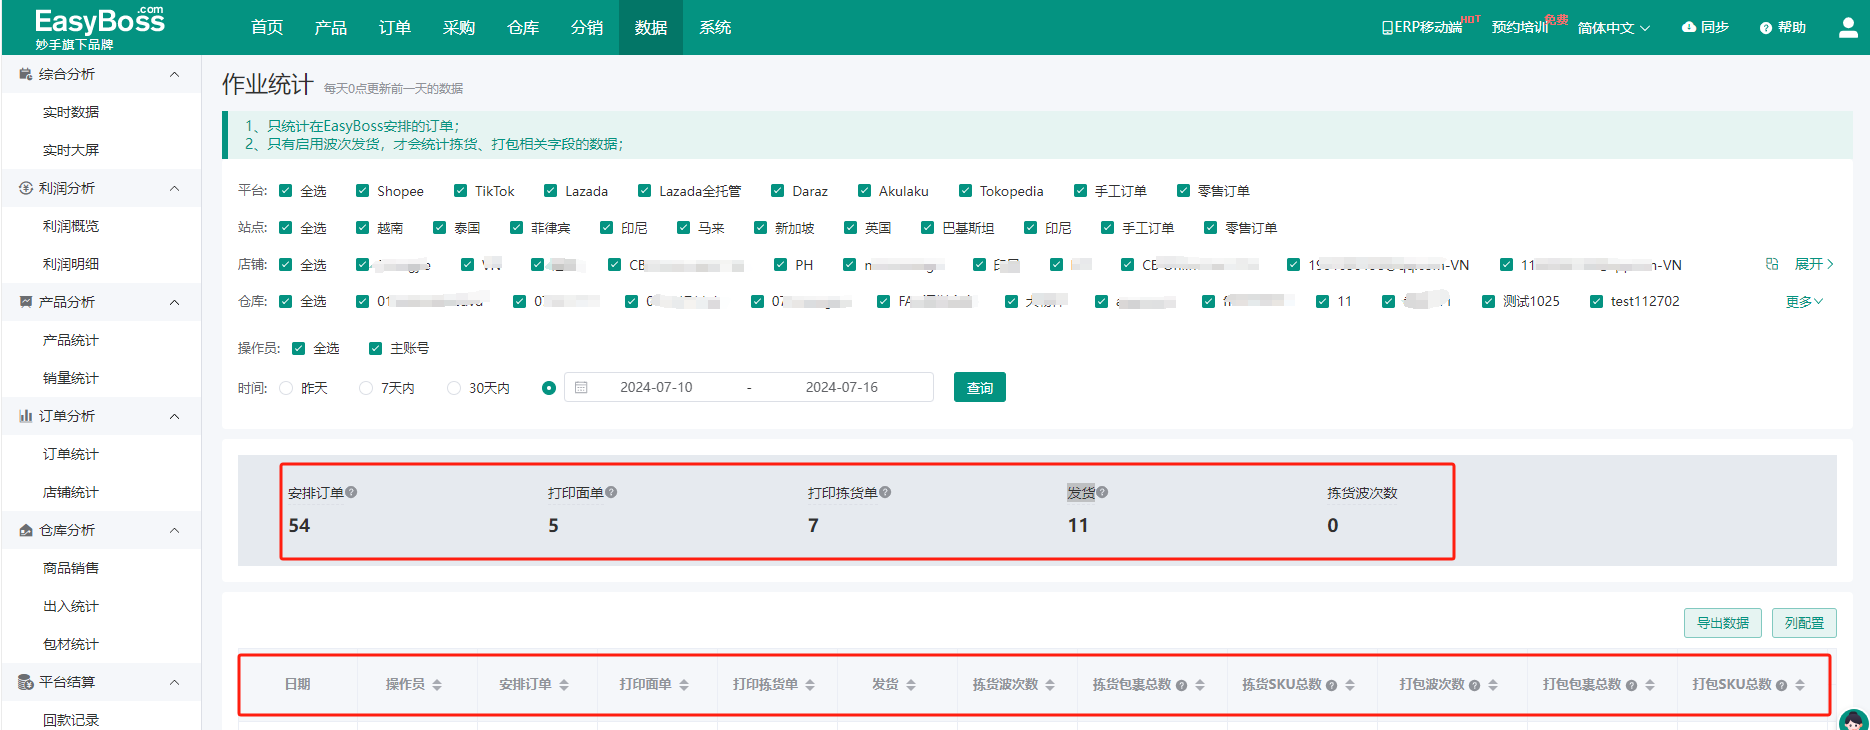Click the help icon beside 安排订单 summary
This screenshot has height=730, width=1870.
tap(351, 492)
